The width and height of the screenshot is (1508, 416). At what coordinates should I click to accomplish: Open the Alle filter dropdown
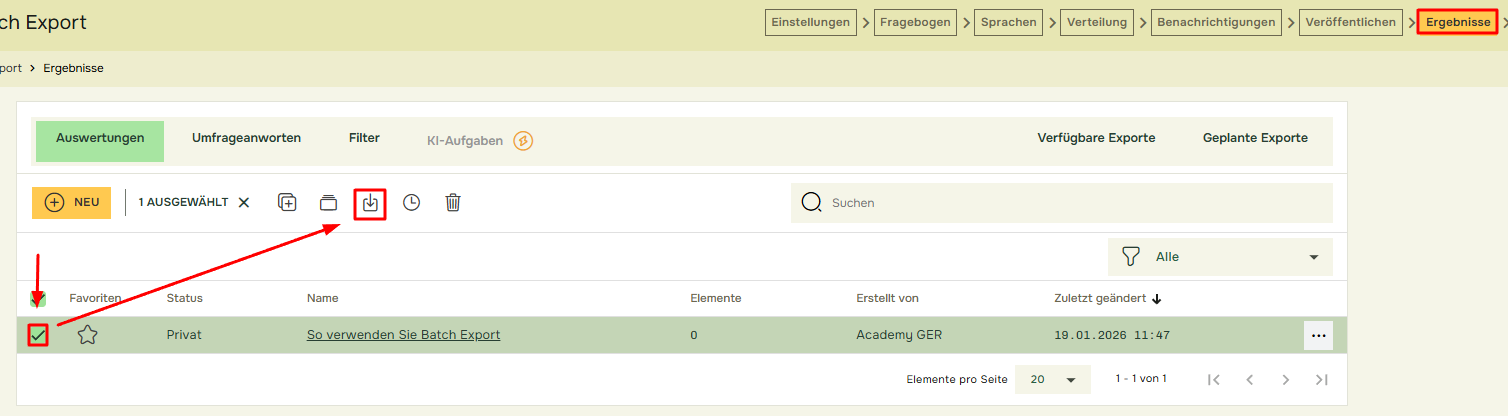[x=1220, y=257]
